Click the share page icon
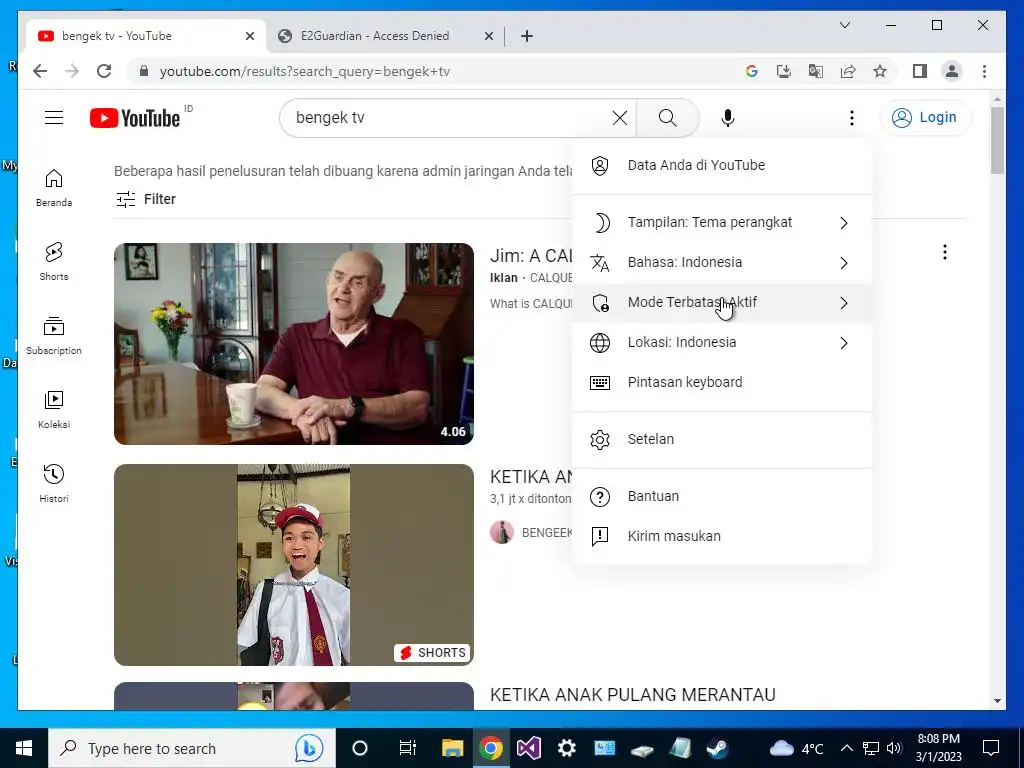 point(848,71)
